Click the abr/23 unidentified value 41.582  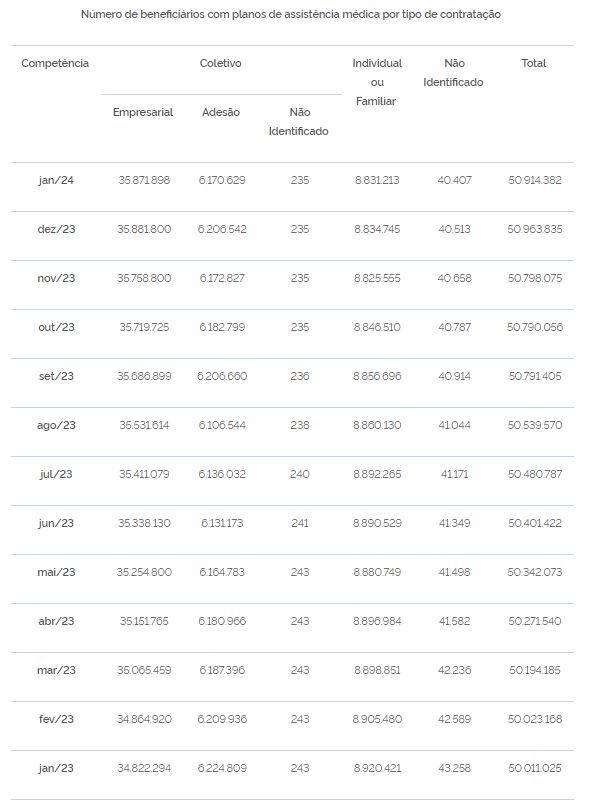[x=454, y=621]
